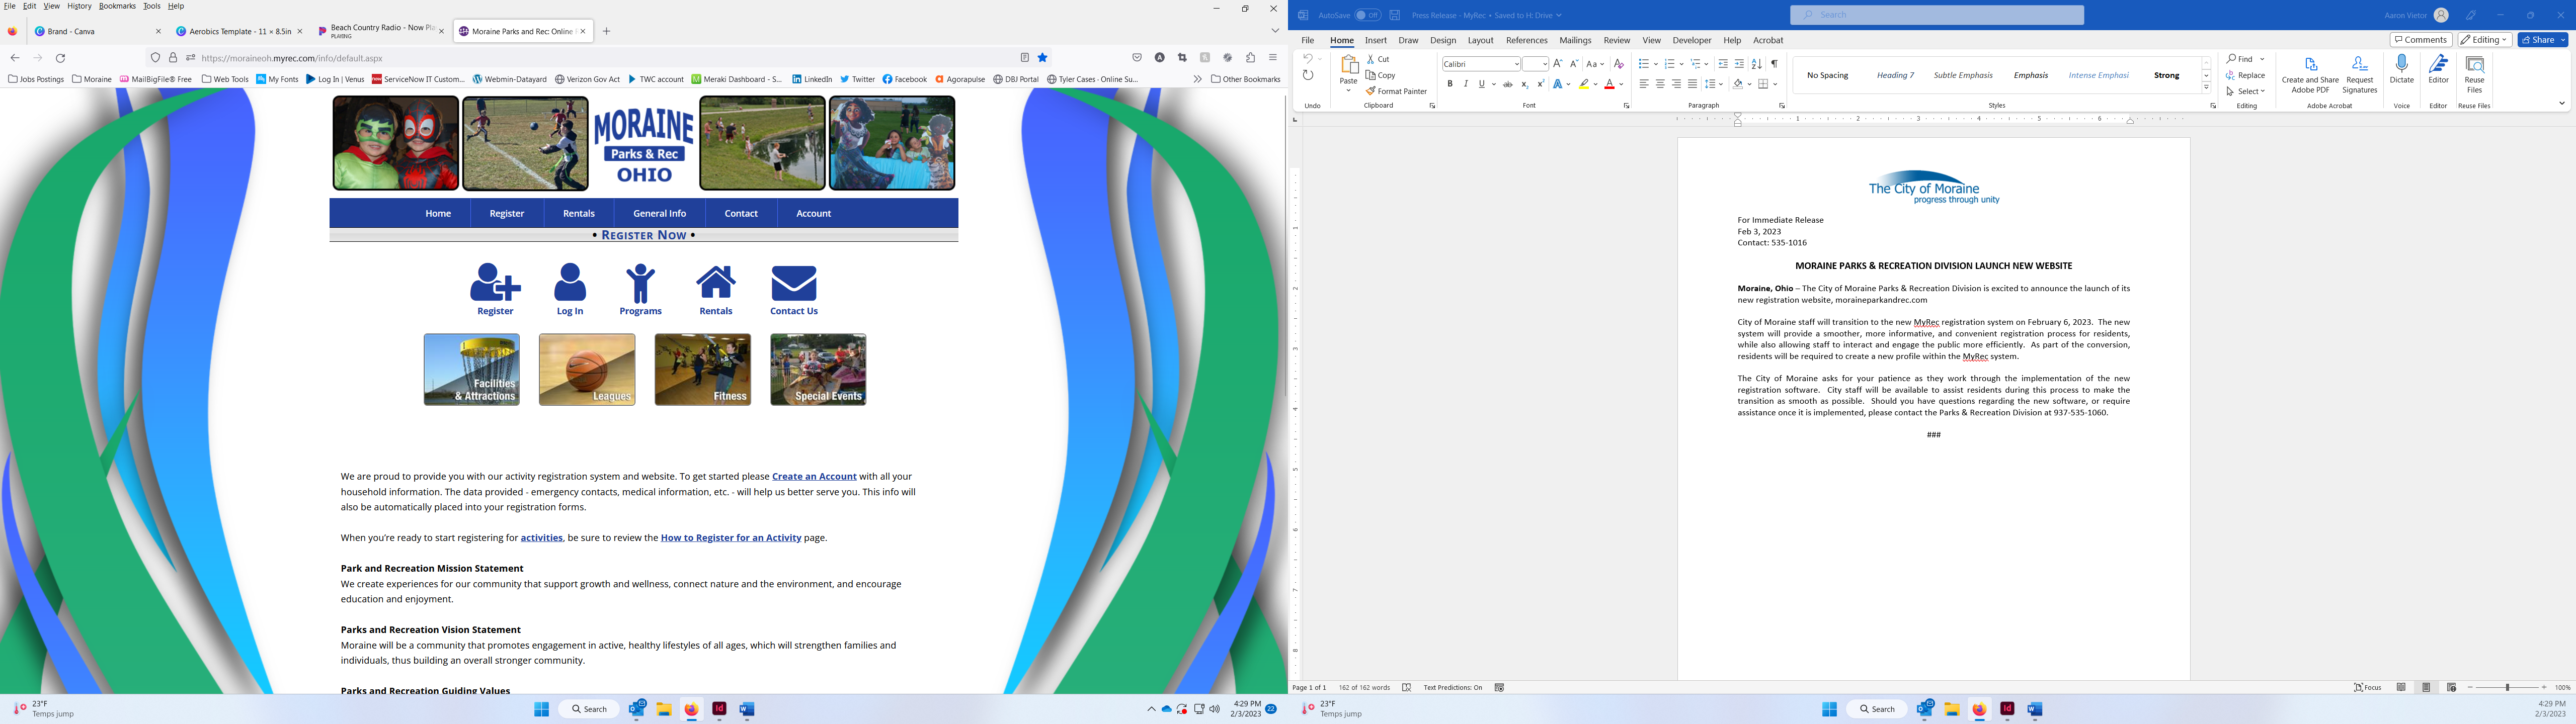Image resolution: width=2576 pixels, height=724 pixels.
Task: Click the Create an Account link
Action: [x=814, y=477]
